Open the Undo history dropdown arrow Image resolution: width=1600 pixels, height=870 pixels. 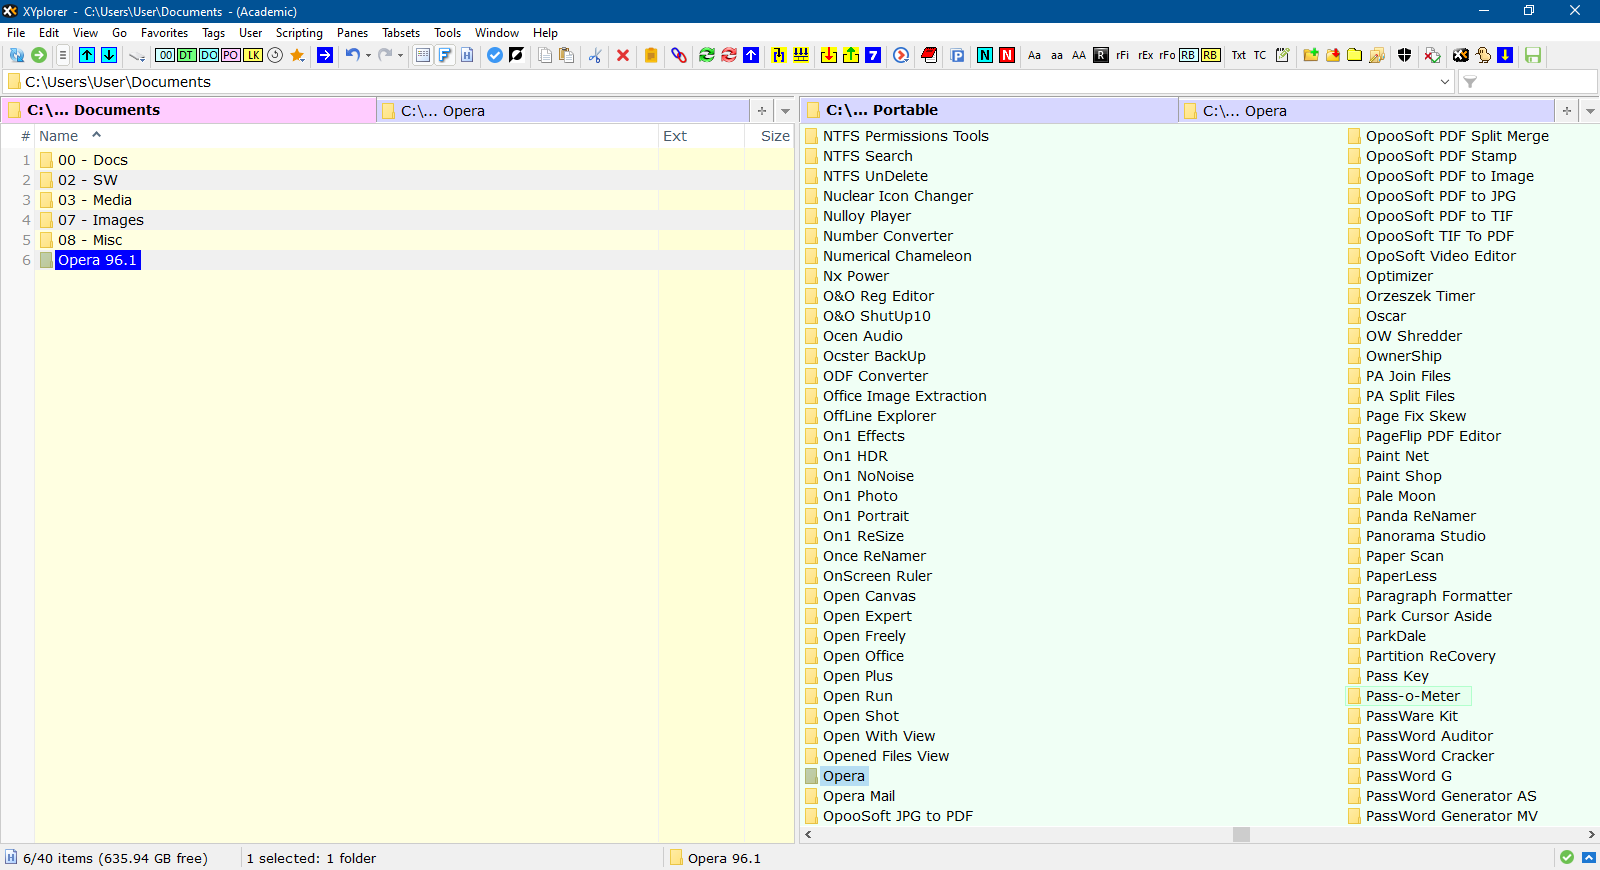(x=368, y=55)
